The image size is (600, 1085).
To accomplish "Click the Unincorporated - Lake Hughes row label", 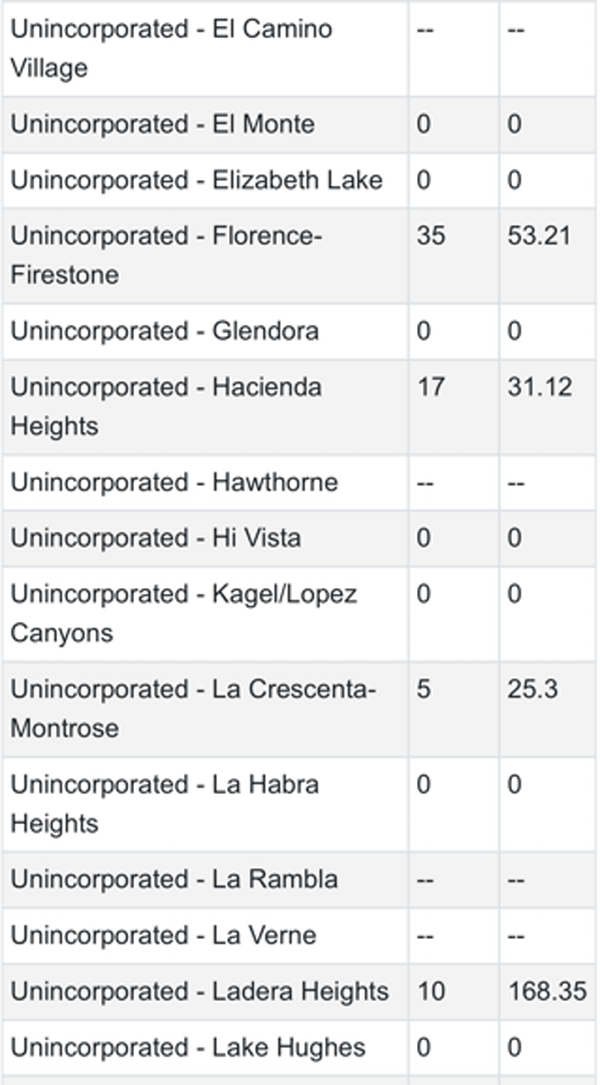I will click(188, 1048).
